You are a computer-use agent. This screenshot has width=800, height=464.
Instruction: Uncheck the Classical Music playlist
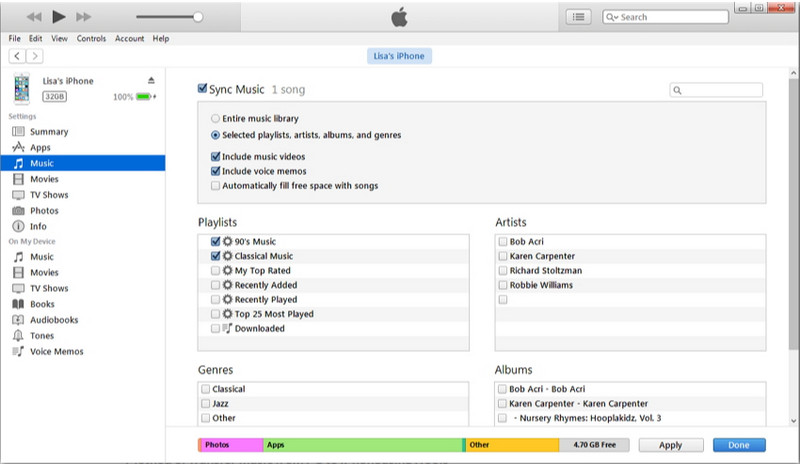tap(215, 256)
